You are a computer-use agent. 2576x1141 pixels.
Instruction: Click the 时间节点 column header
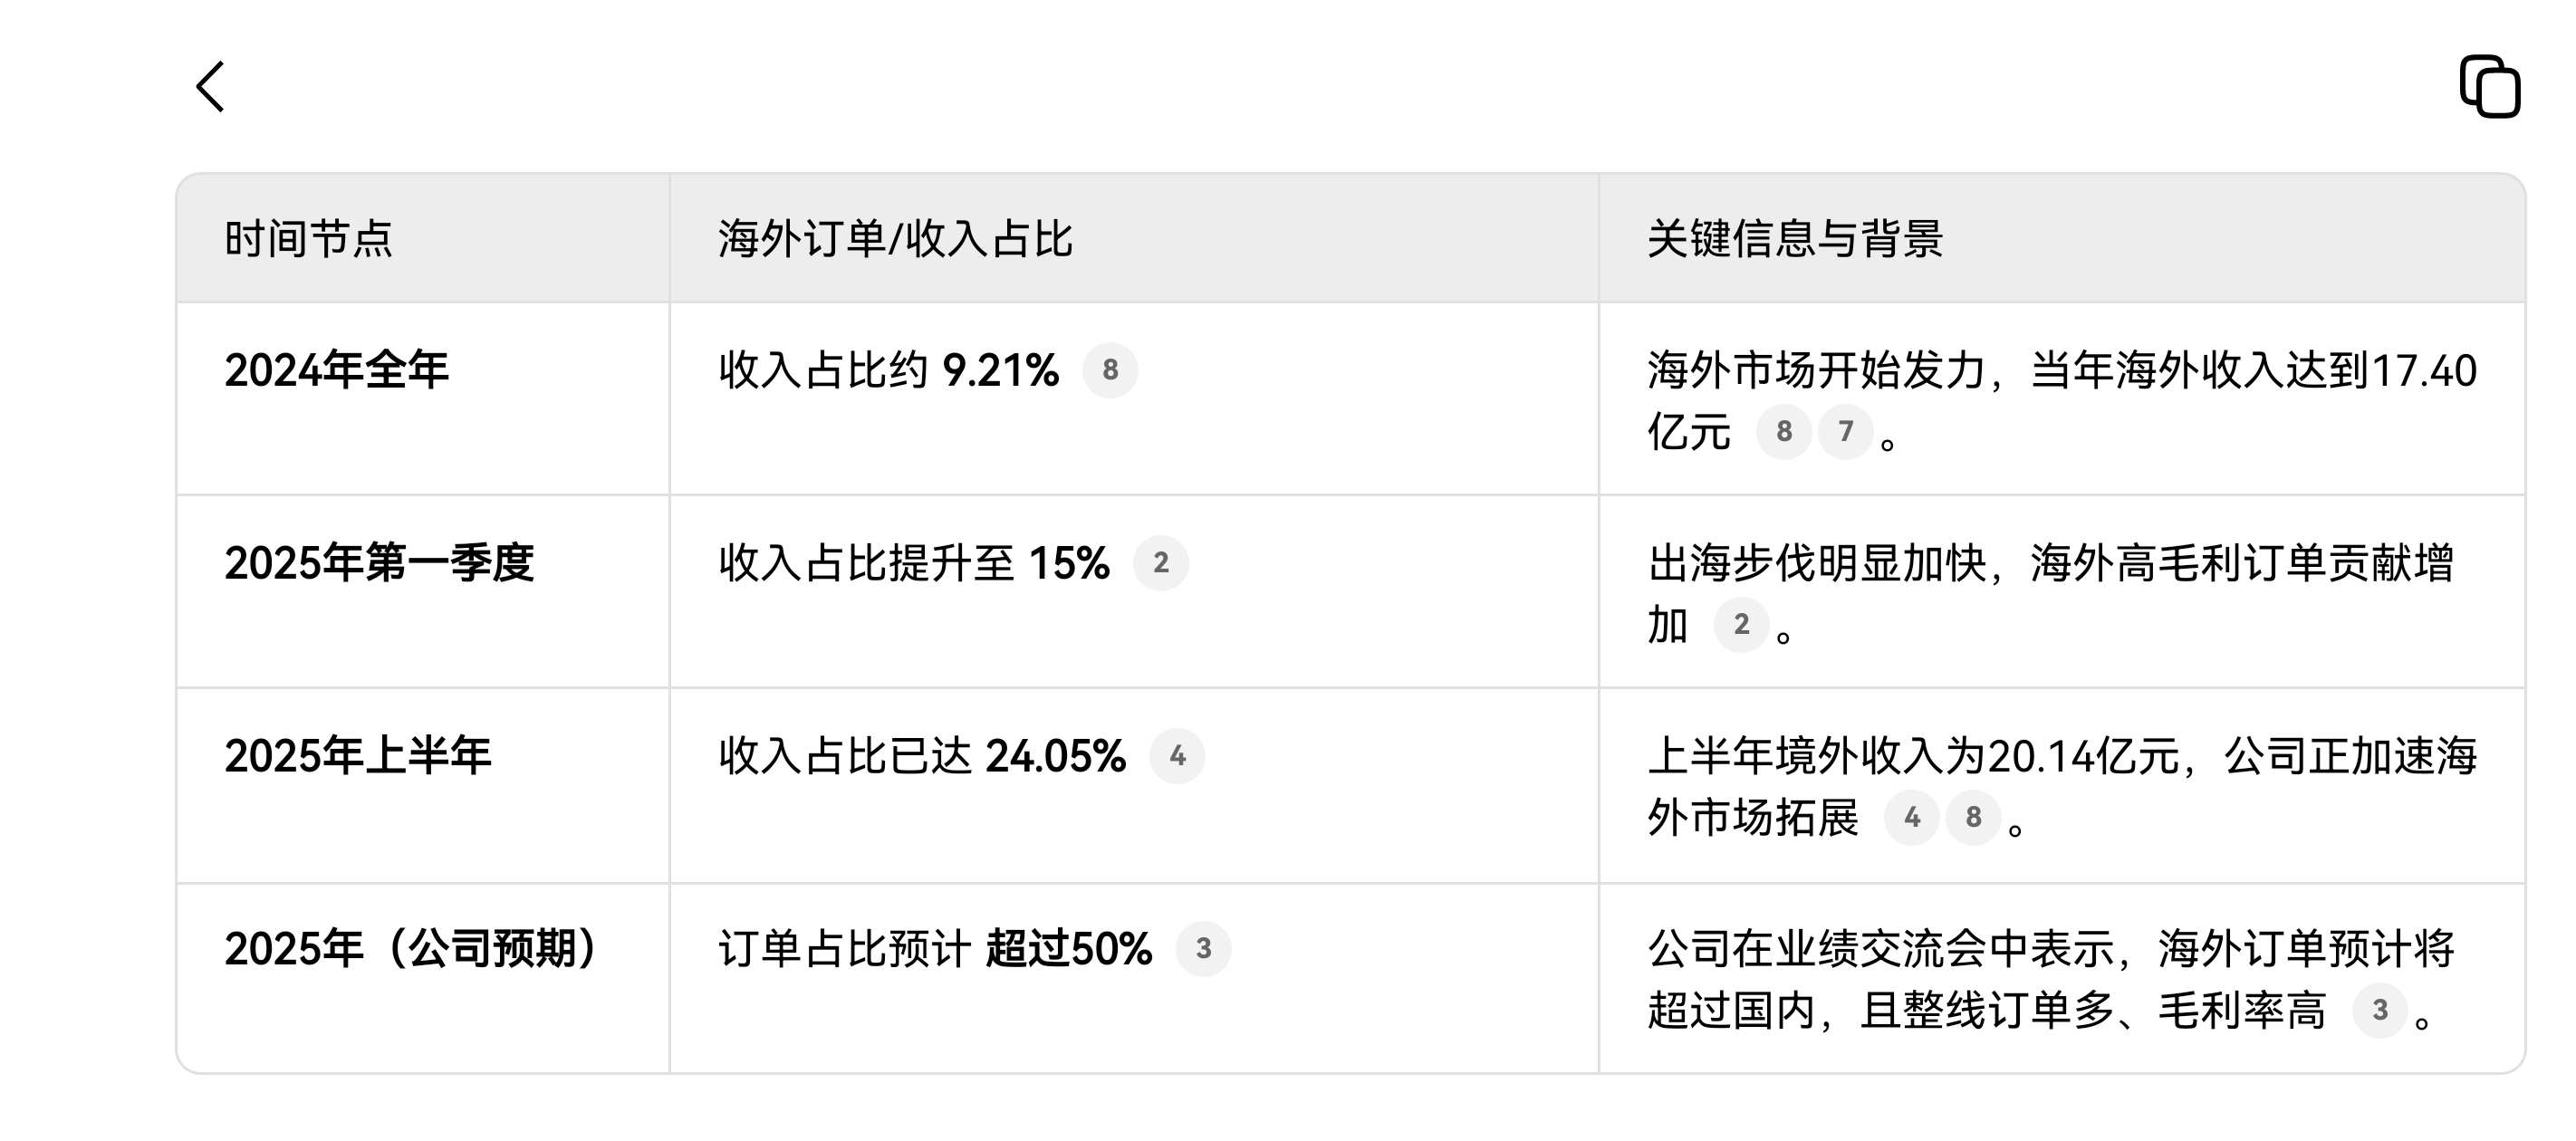(309, 240)
